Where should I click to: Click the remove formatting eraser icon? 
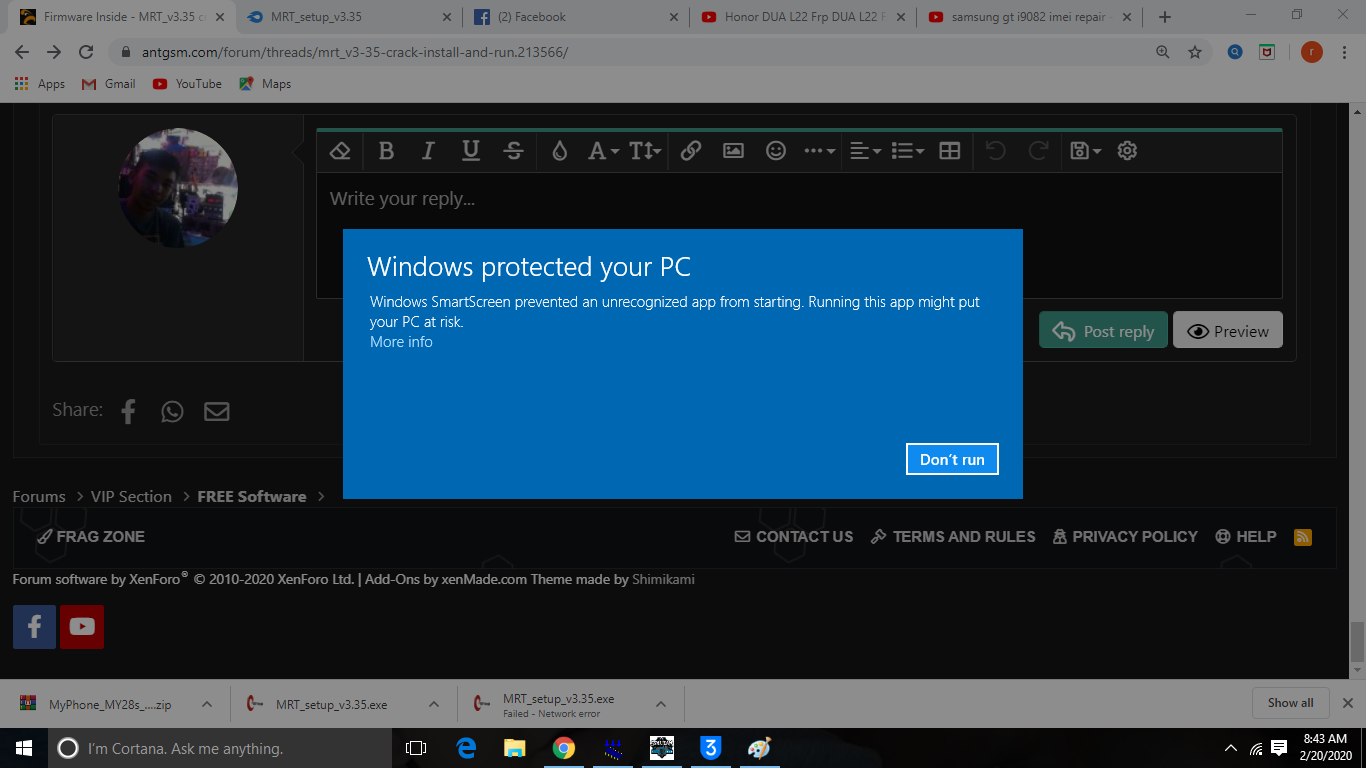340,151
